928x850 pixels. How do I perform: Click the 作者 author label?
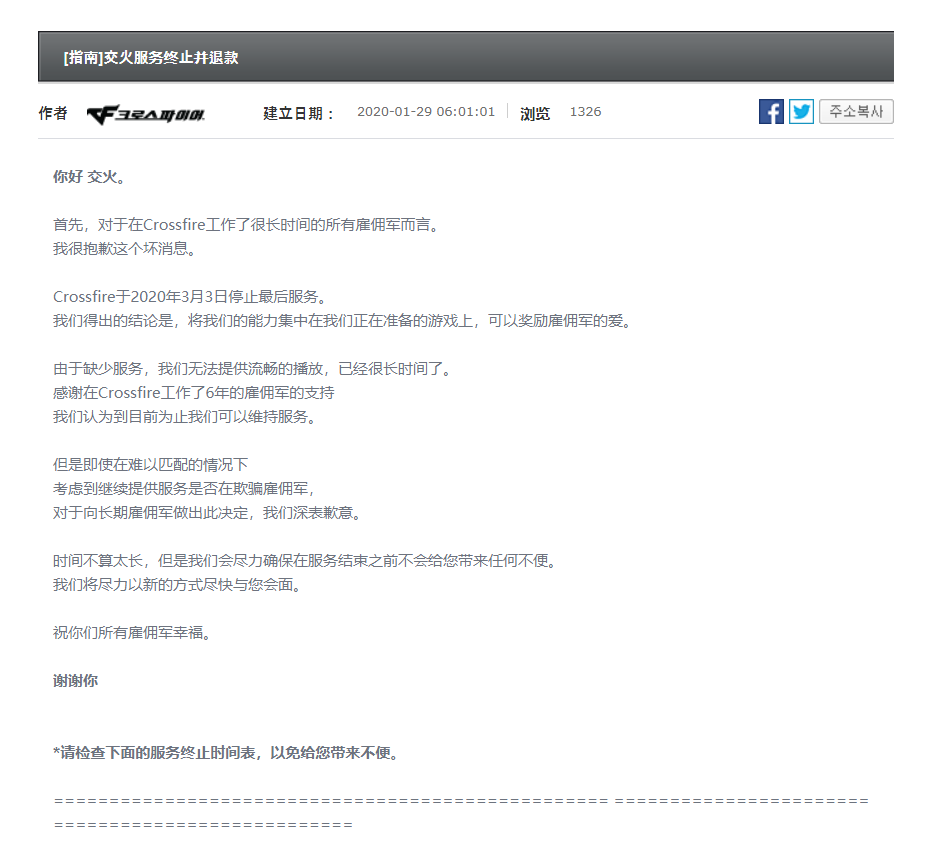(53, 113)
